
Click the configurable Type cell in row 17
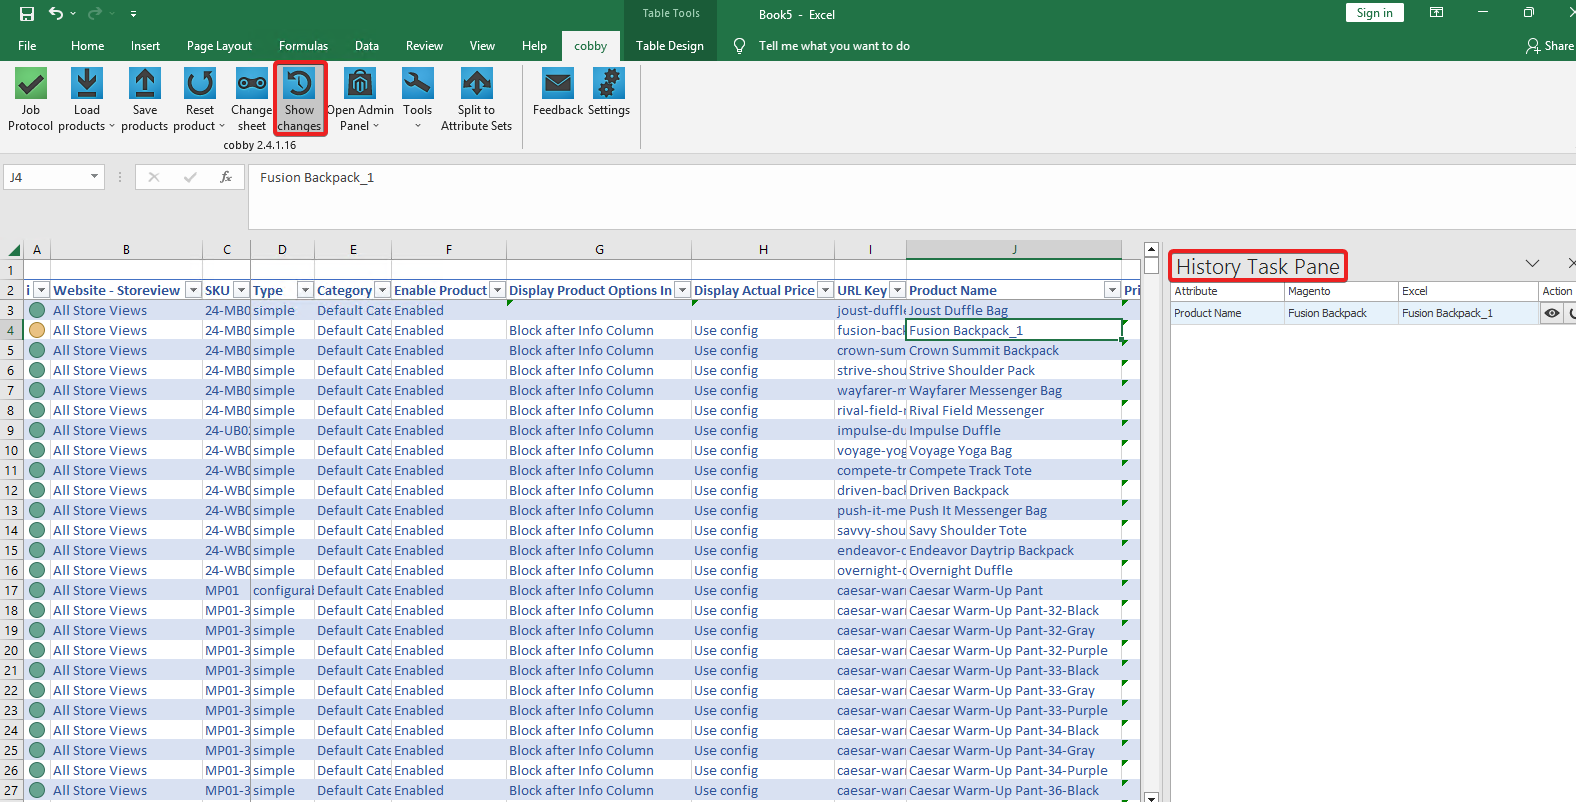point(282,590)
